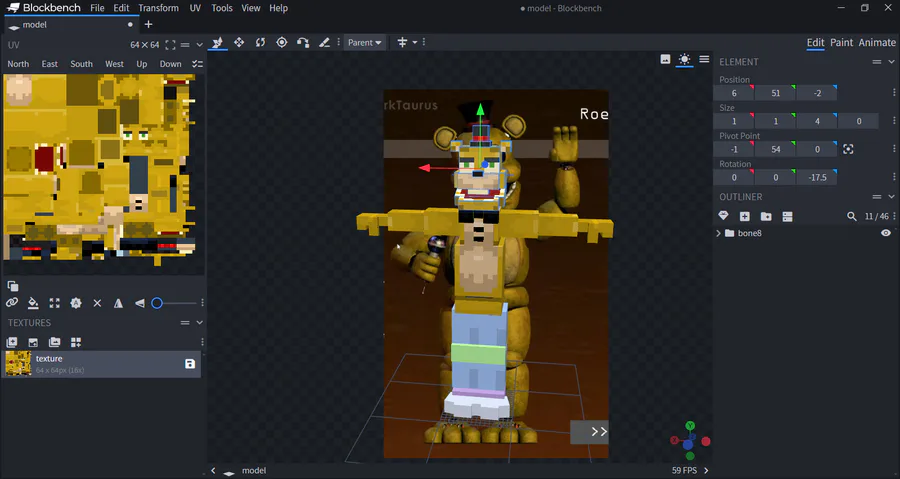The height and width of the screenshot is (479, 900).
Task: Toggle UV fullscreen icon
Action: 170,45
